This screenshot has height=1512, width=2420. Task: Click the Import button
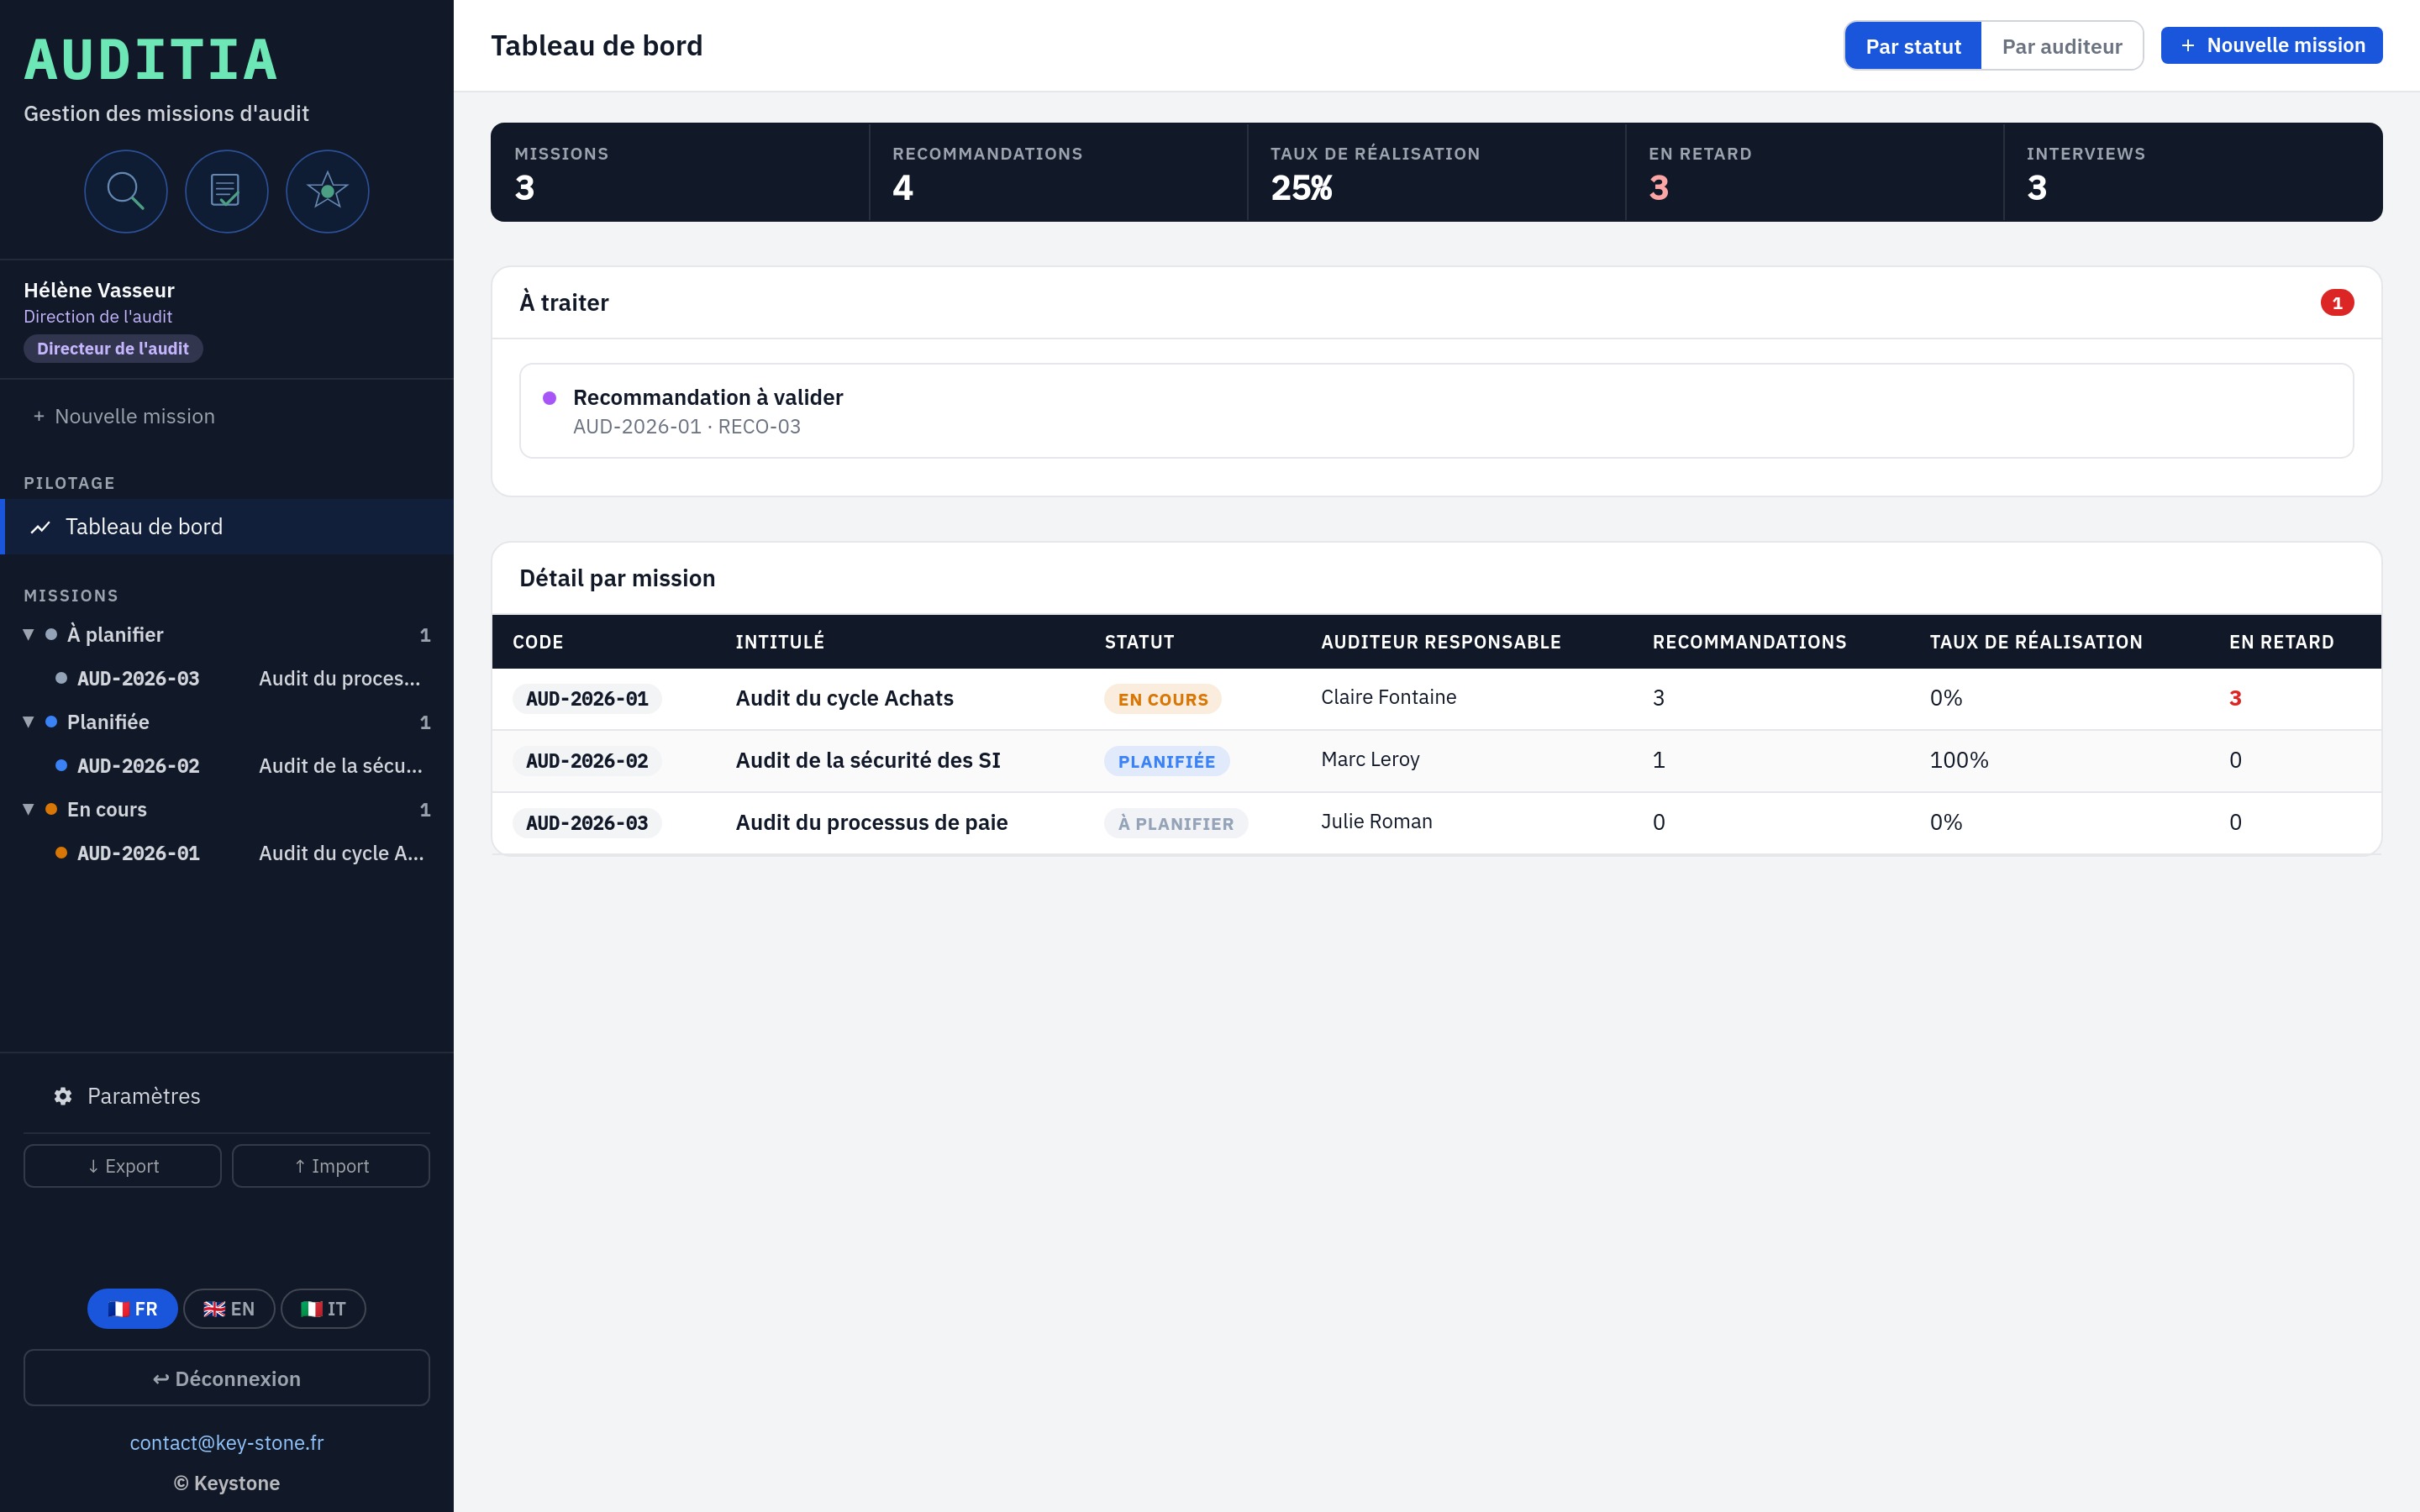click(331, 1166)
